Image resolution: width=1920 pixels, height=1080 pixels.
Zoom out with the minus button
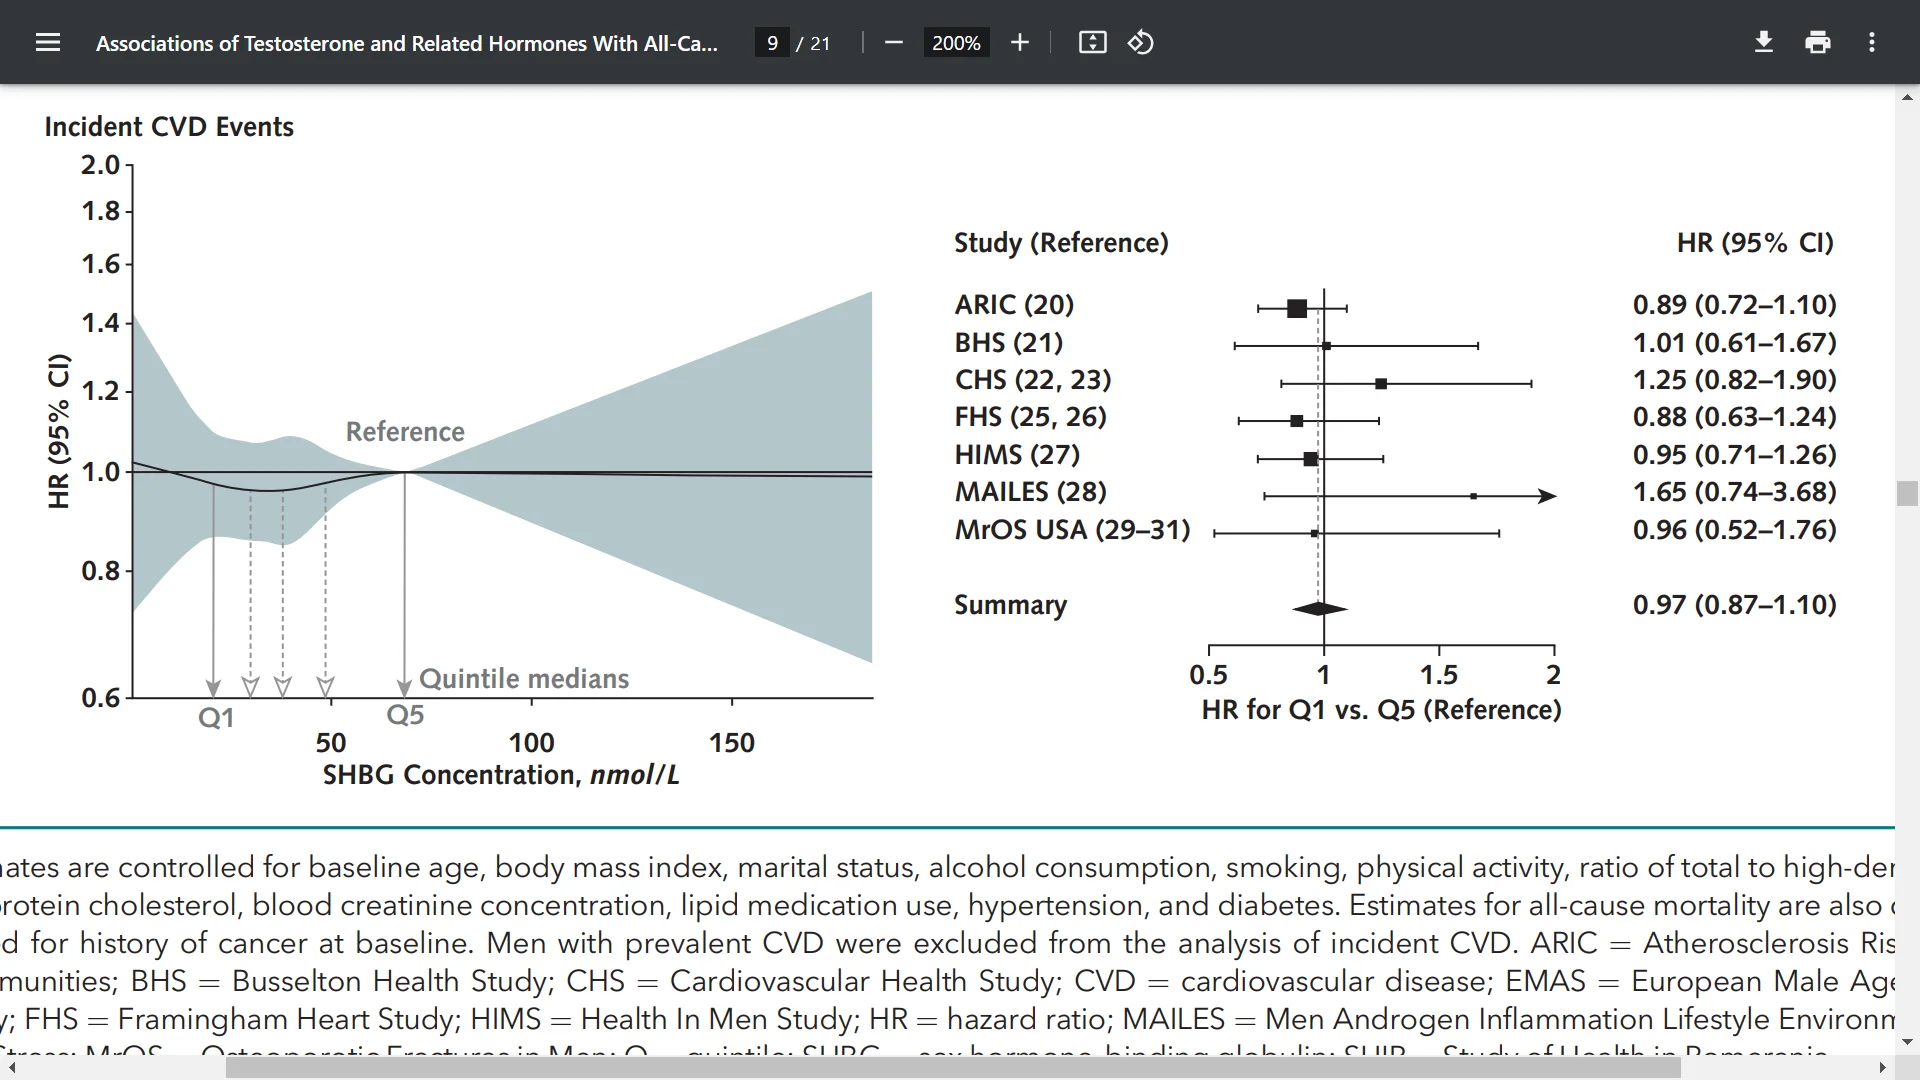(x=894, y=42)
